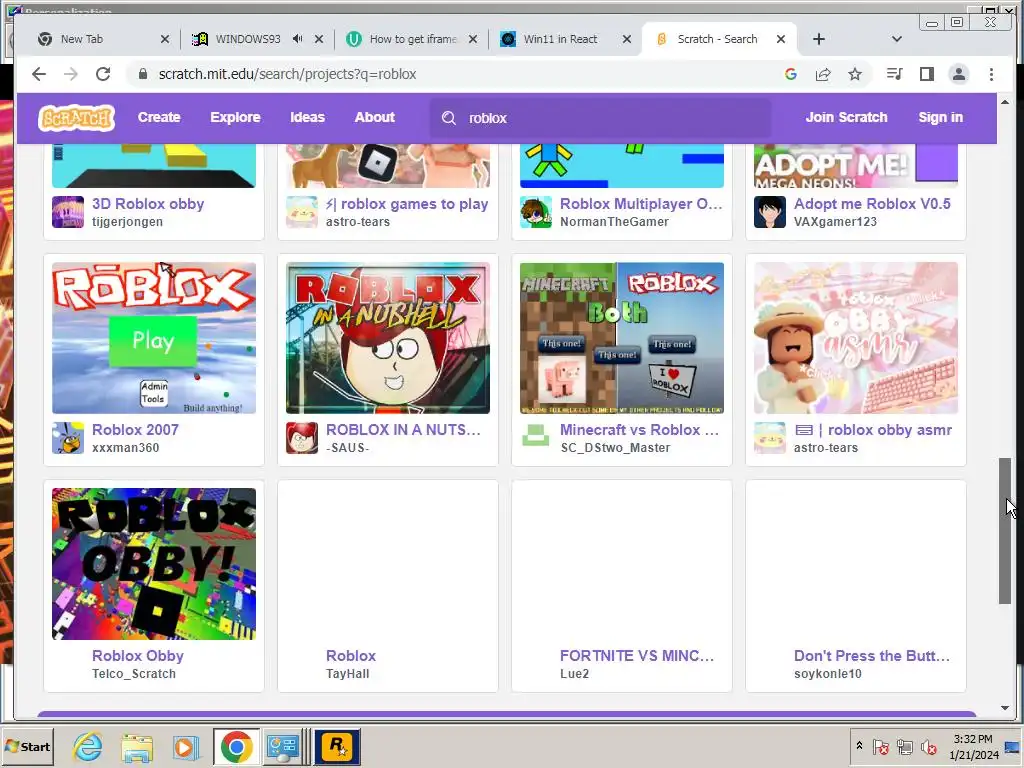Image resolution: width=1024 pixels, height=768 pixels.
Task: Open the Windows Start menu
Action: pyautogui.click(x=27, y=746)
